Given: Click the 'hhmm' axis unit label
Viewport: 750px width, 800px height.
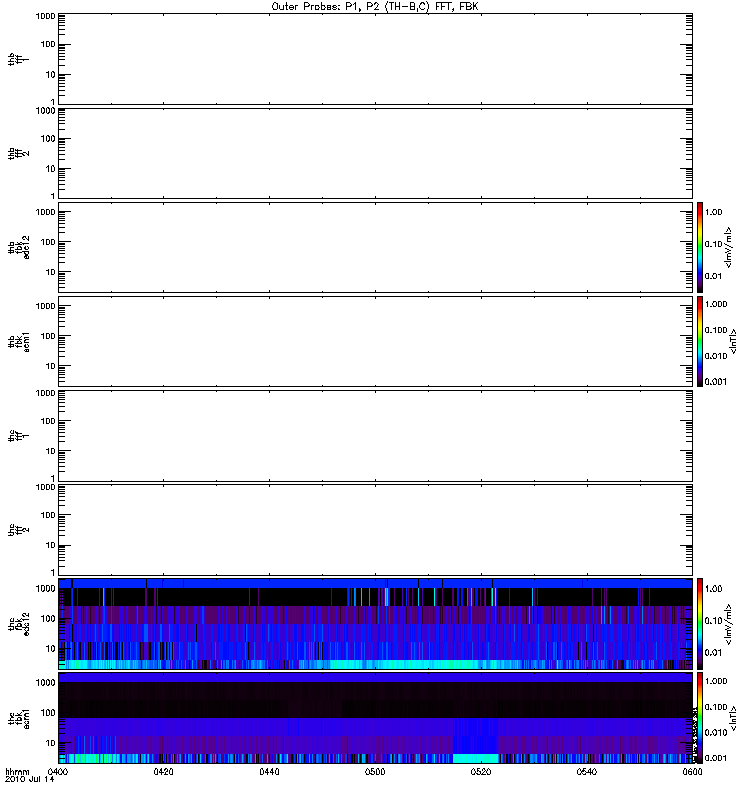Looking at the screenshot, I should pyautogui.click(x=17, y=771).
